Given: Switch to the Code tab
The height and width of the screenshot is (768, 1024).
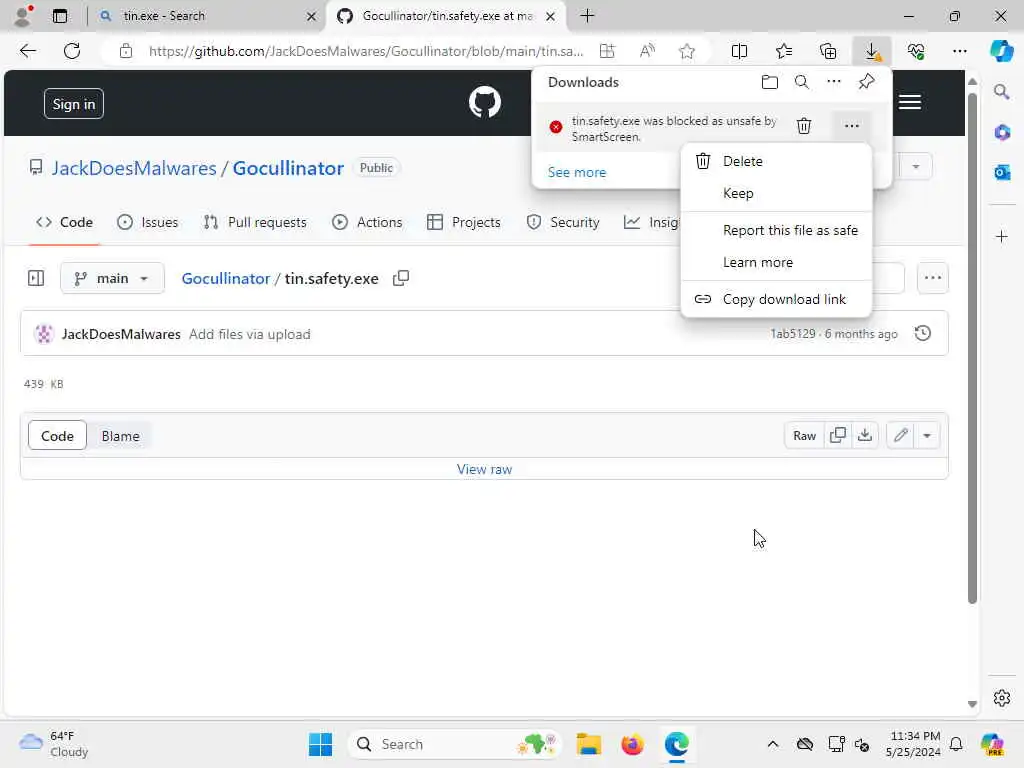Looking at the screenshot, I should point(64,223).
